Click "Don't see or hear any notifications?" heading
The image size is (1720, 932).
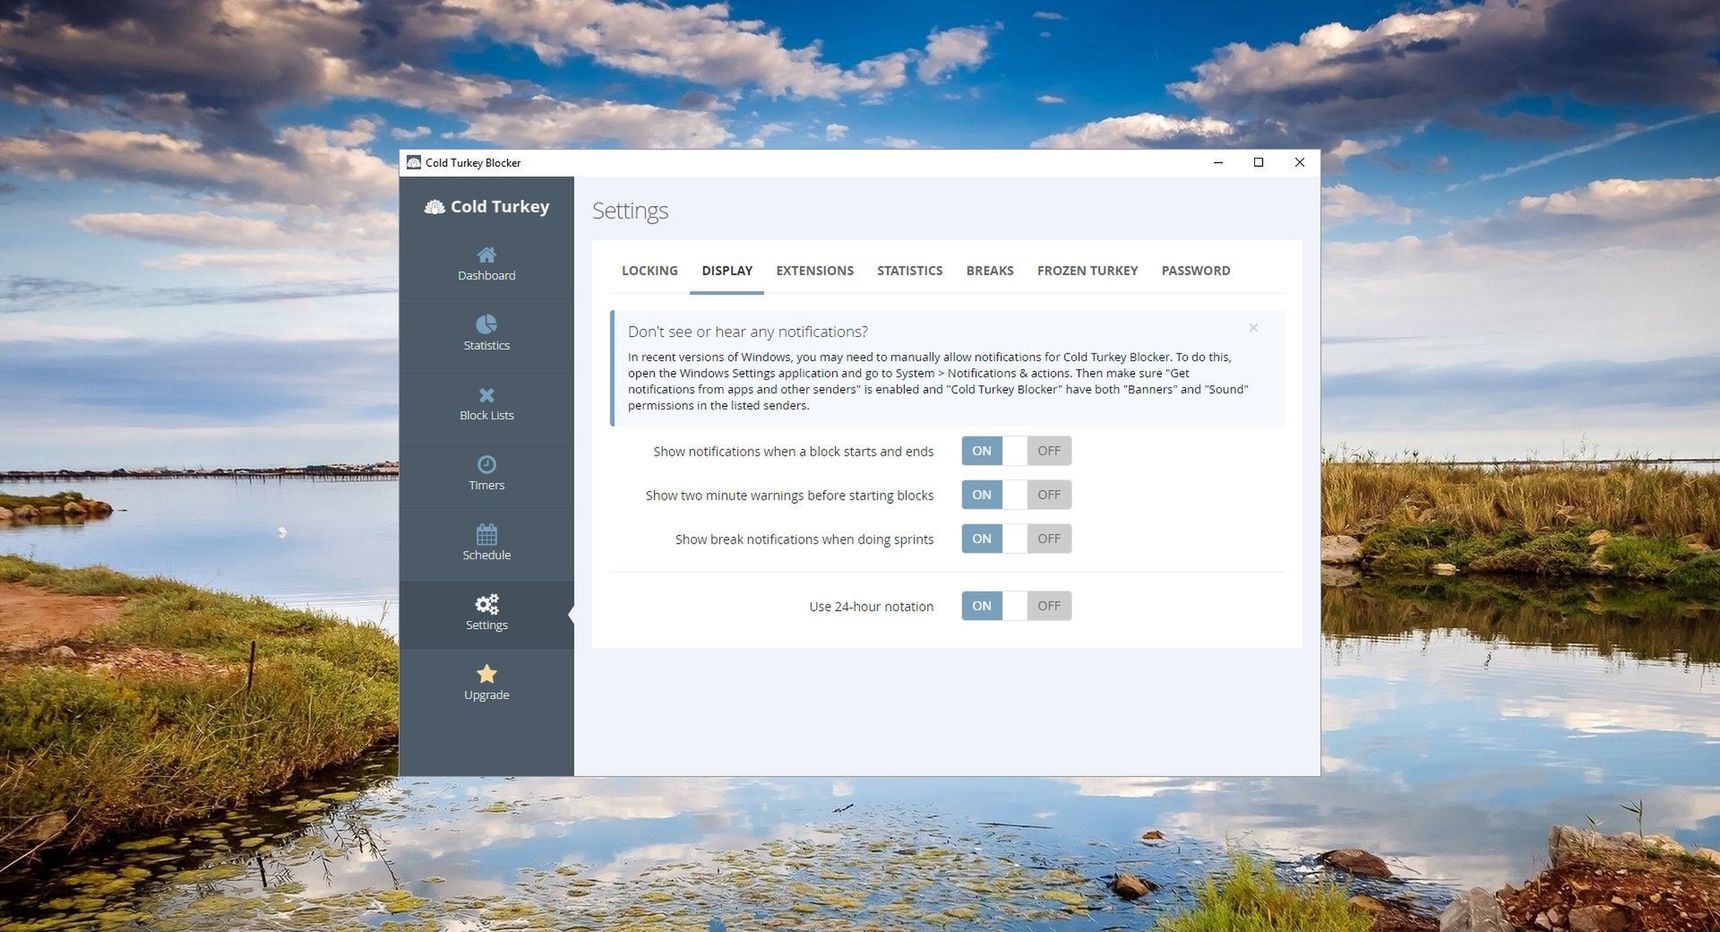pos(748,332)
